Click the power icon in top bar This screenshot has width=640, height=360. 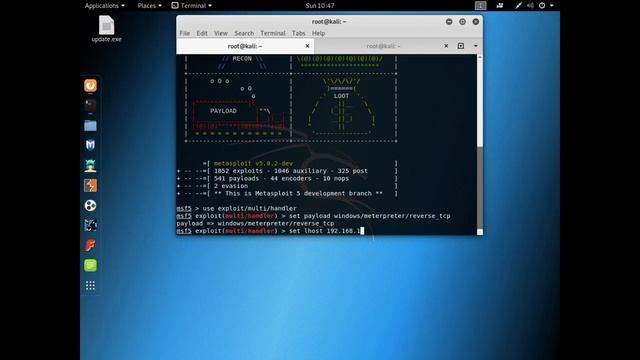[x=542, y=5]
